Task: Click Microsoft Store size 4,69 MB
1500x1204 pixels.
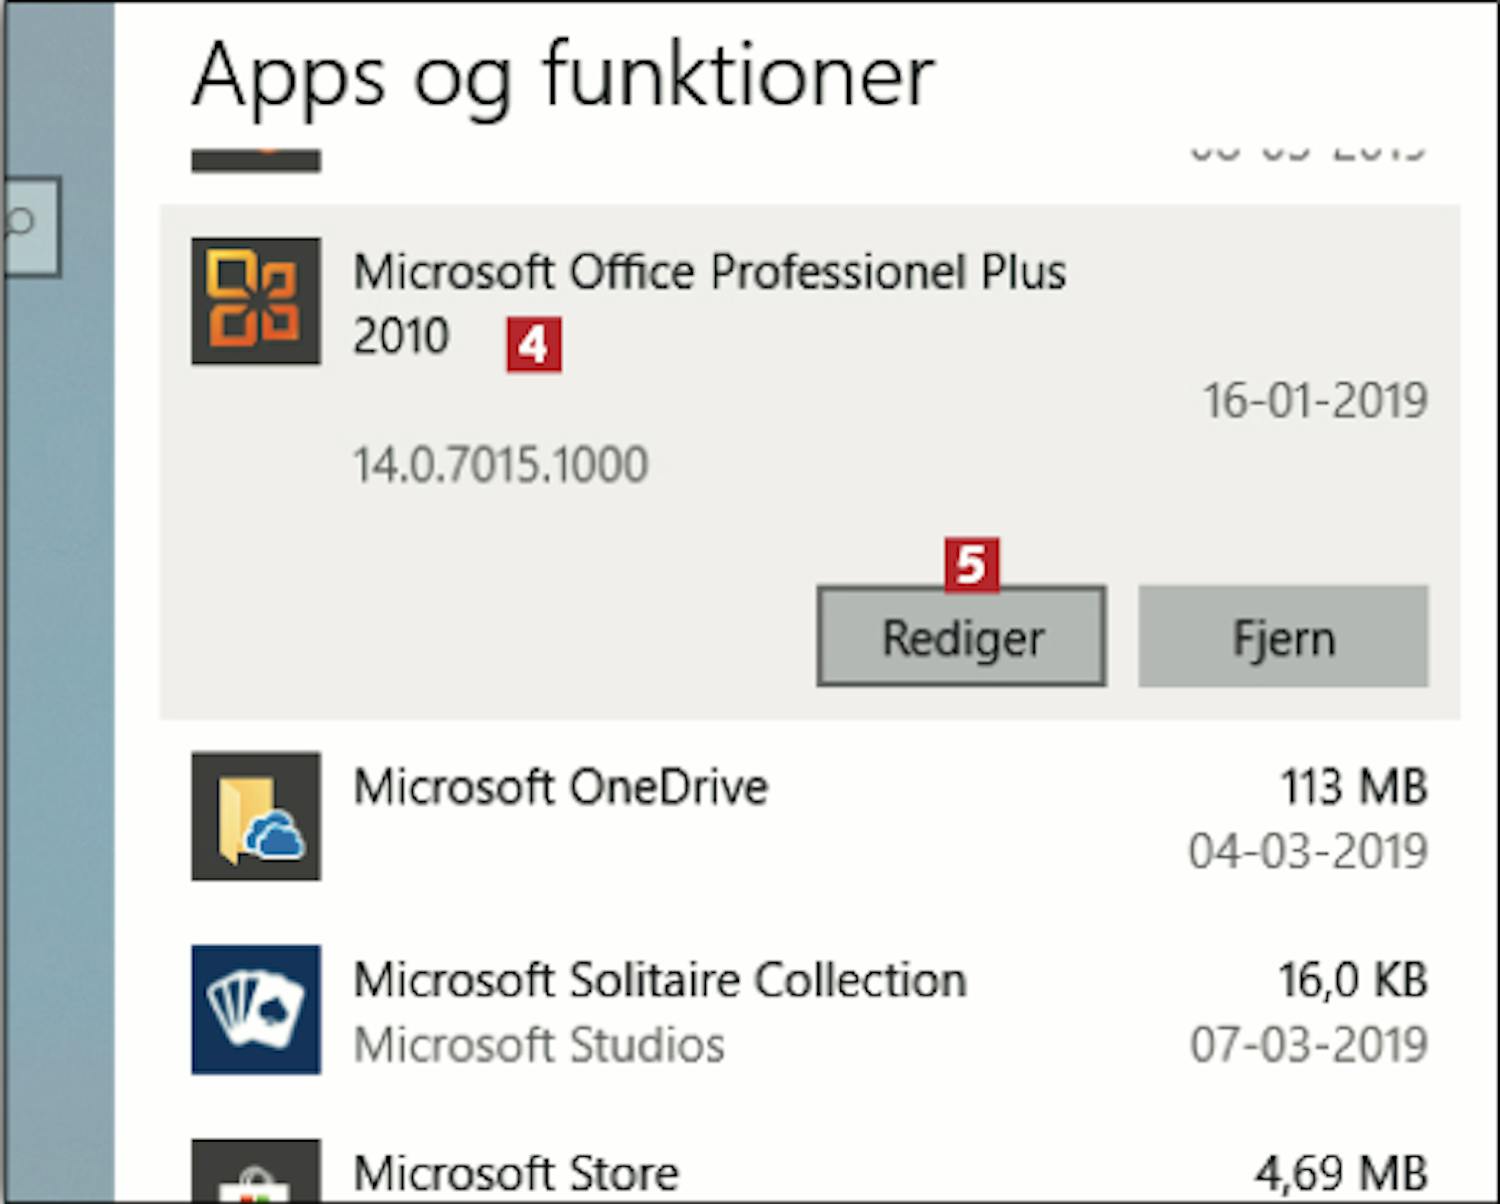Action: (x=1341, y=1173)
